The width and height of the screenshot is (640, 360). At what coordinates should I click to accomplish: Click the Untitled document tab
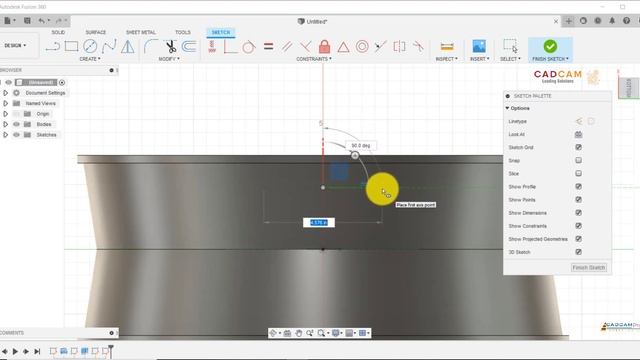pyautogui.click(x=312, y=21)
